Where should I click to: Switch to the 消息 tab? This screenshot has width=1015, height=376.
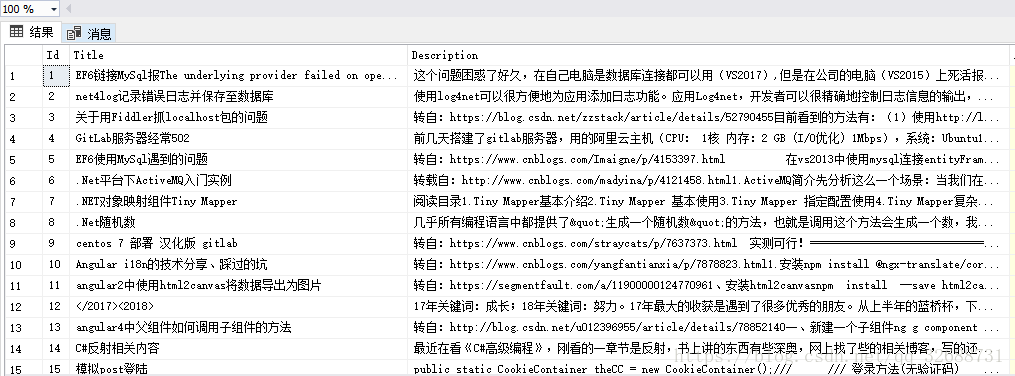(x=89, y=33)
